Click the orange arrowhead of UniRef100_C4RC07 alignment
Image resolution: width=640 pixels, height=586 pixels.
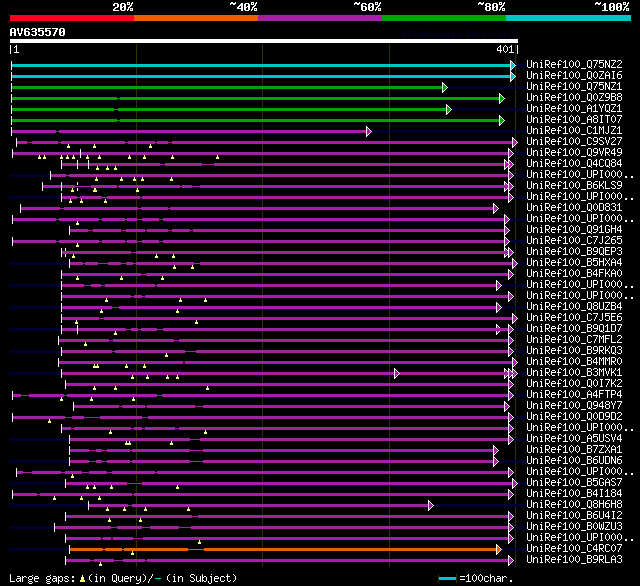coord(498,549)
